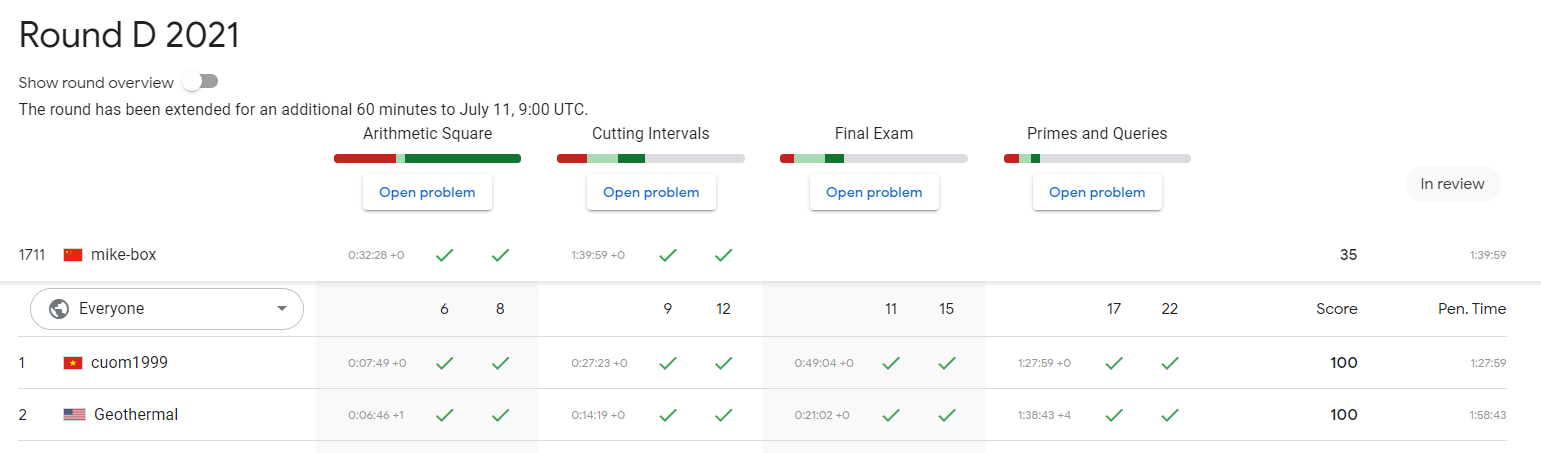This screenshot has height=453, width=1541.
Task: Open the Primes and Queries problem
Action: pos(1097,192)
